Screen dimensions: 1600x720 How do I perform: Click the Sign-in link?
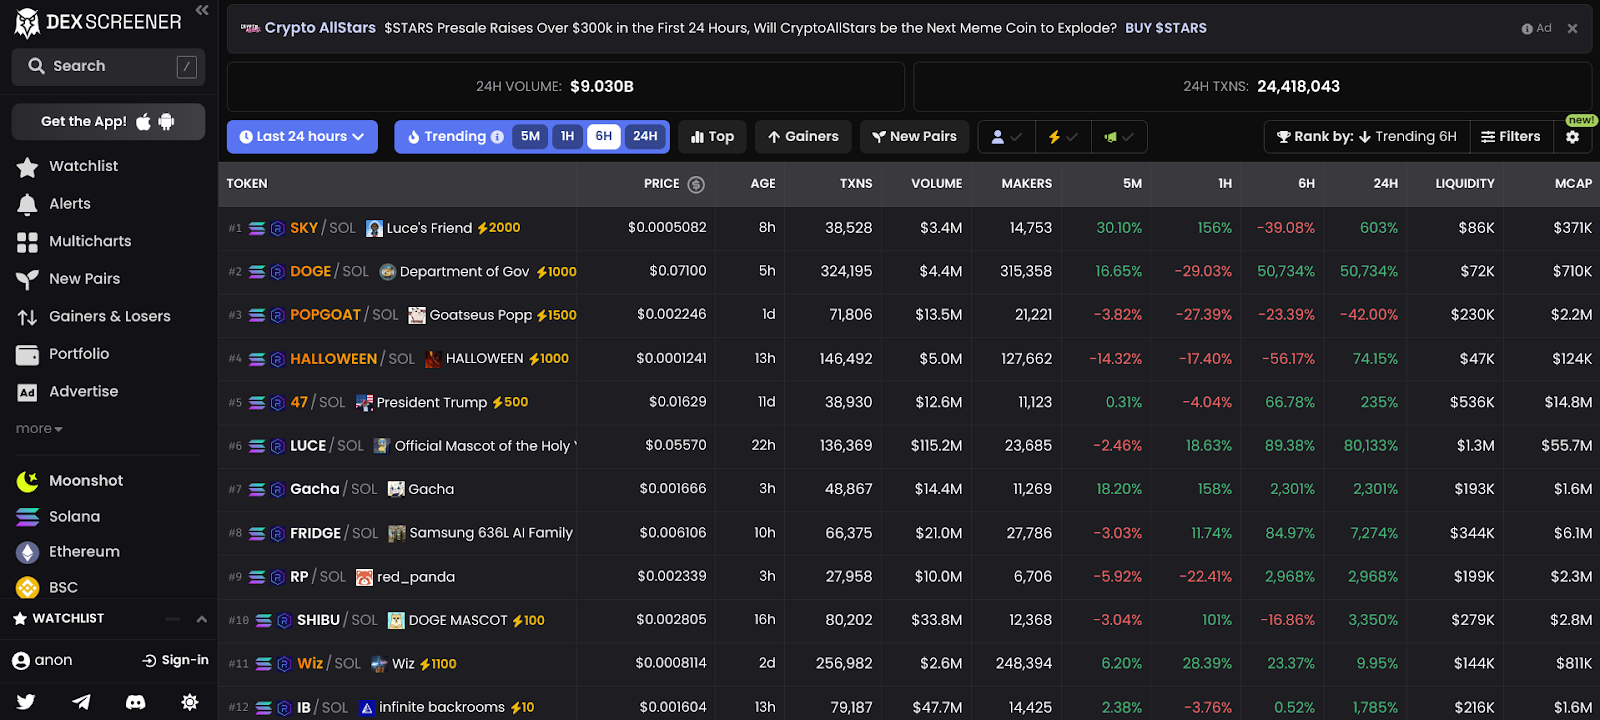click(x=175, y=660)
